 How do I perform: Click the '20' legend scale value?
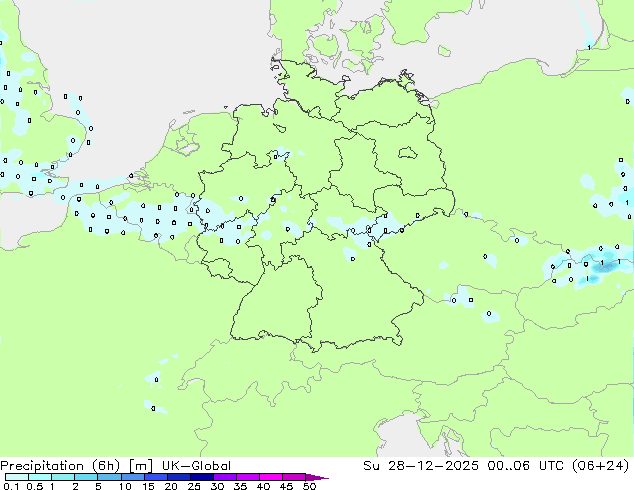(171, 486)
